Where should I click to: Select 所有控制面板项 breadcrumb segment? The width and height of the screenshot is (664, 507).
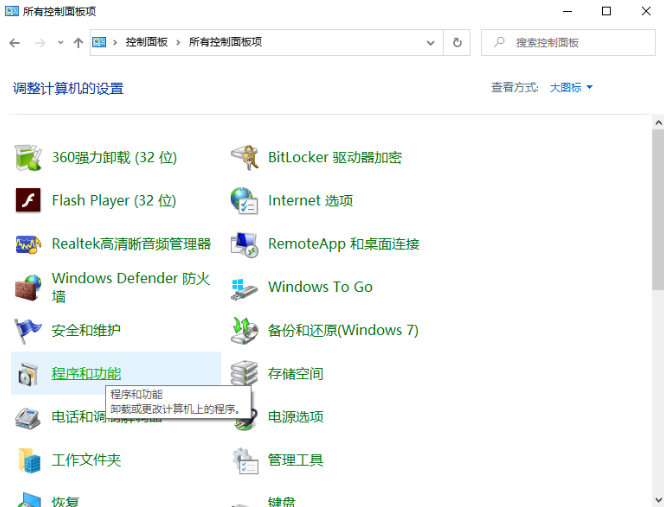(x=226, y=43)
